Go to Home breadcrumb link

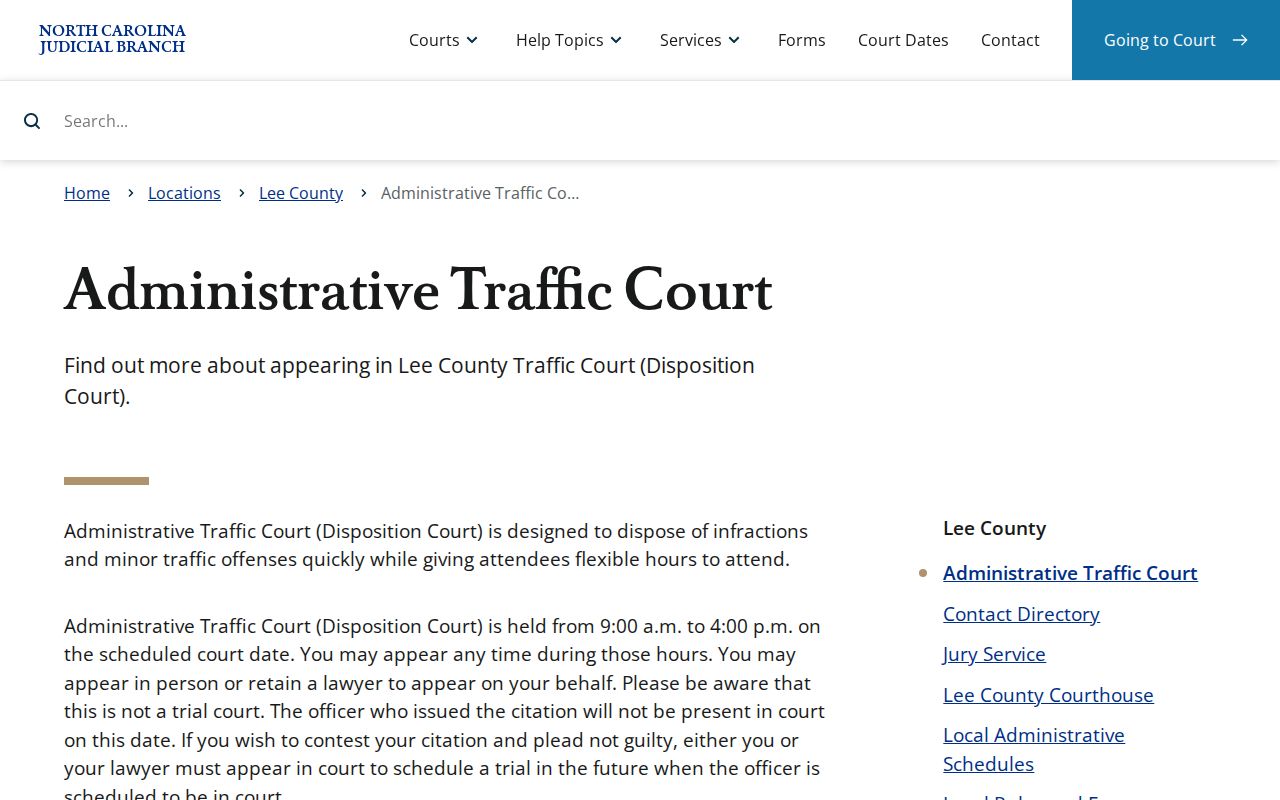click(x=87, y=193)
